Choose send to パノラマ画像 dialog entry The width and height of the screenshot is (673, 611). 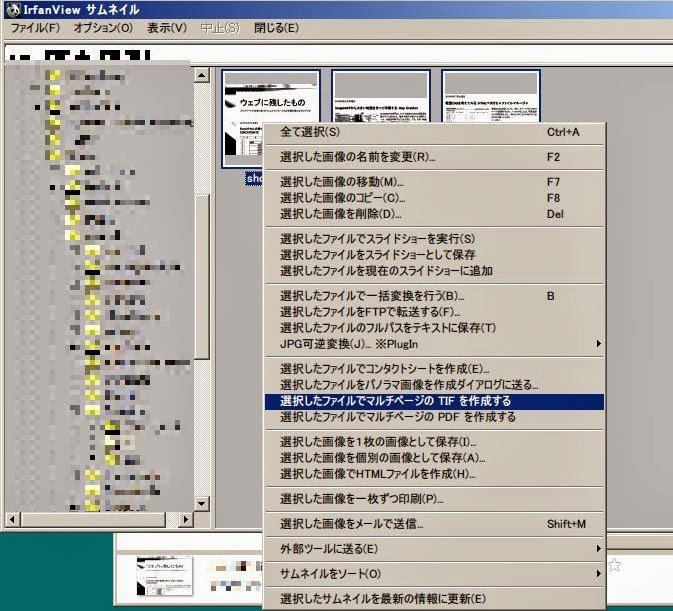click(x=434, y=385)
